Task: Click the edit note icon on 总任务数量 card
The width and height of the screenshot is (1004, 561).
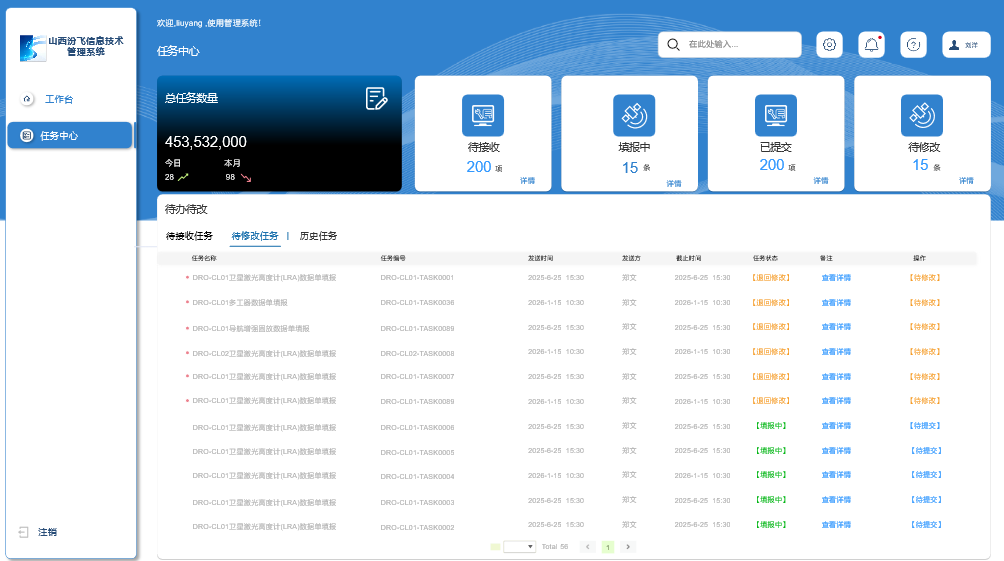Action: 376,98
